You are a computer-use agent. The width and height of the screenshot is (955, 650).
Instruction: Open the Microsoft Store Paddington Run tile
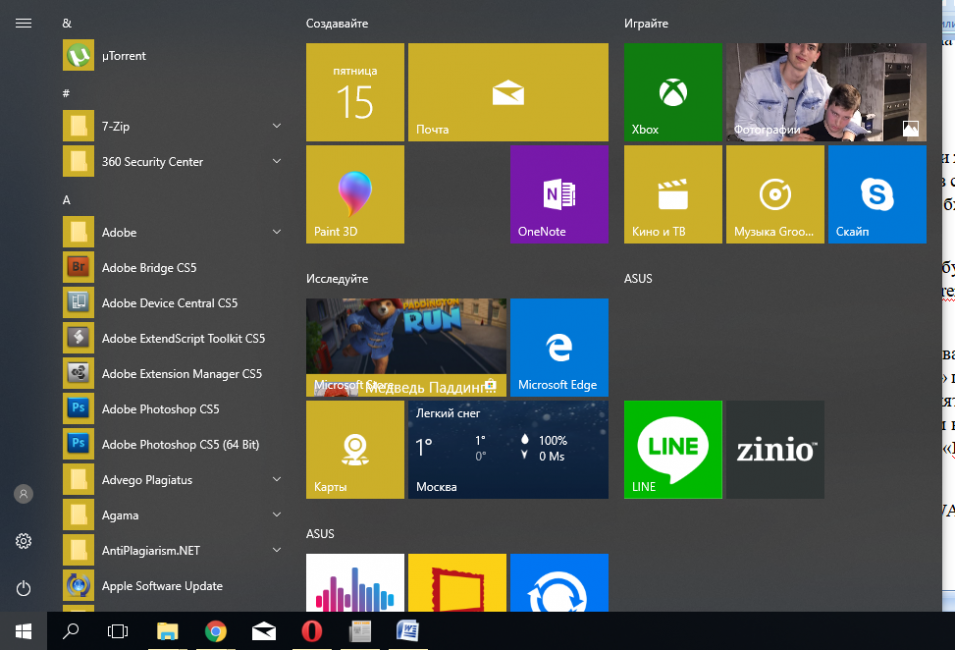(406, 347)
